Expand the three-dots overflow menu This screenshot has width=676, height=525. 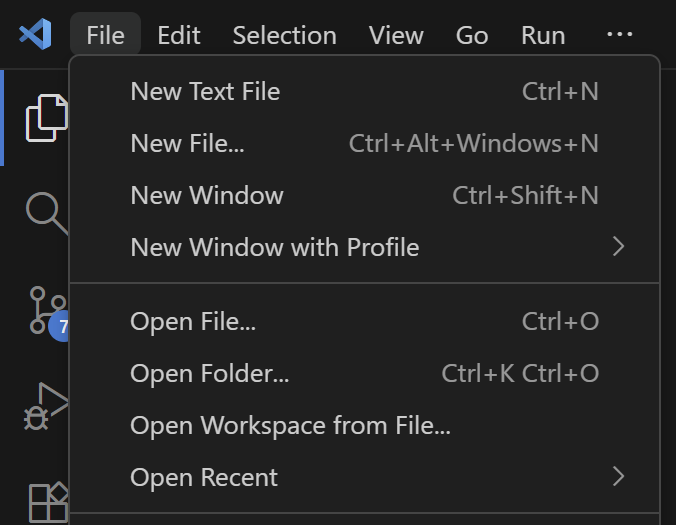[620, 35]
